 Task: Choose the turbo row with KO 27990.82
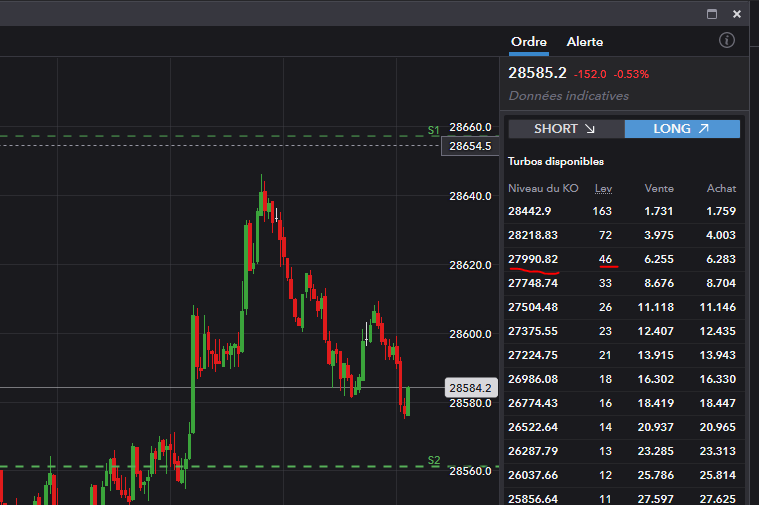point(533,259)
